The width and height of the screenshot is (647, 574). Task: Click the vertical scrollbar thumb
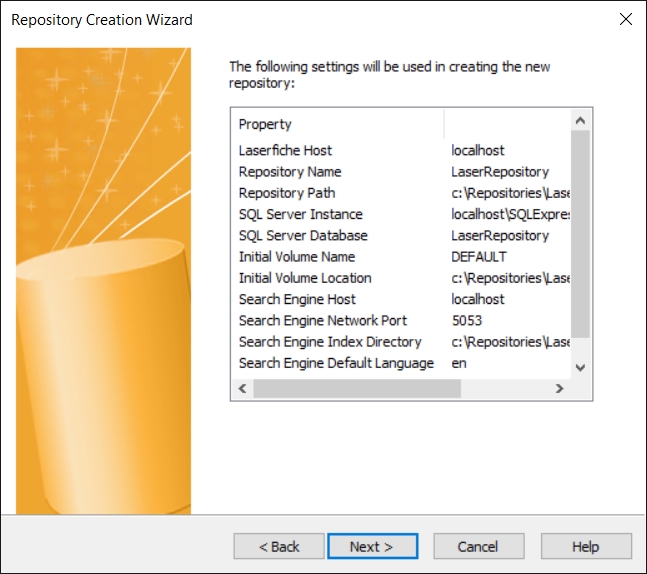click(580, 234)
